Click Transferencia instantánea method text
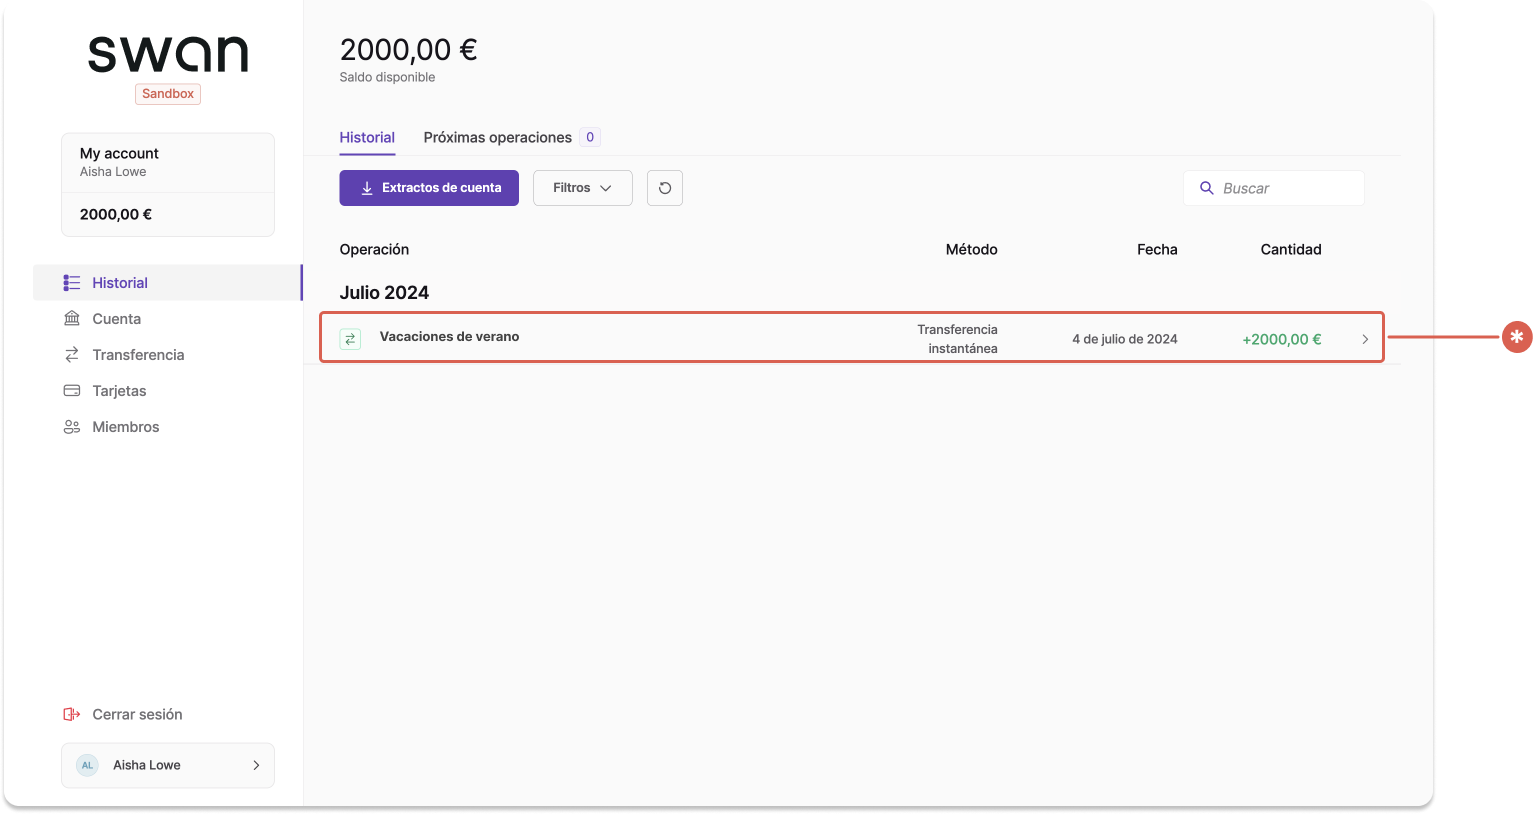 tap(957, 339)
